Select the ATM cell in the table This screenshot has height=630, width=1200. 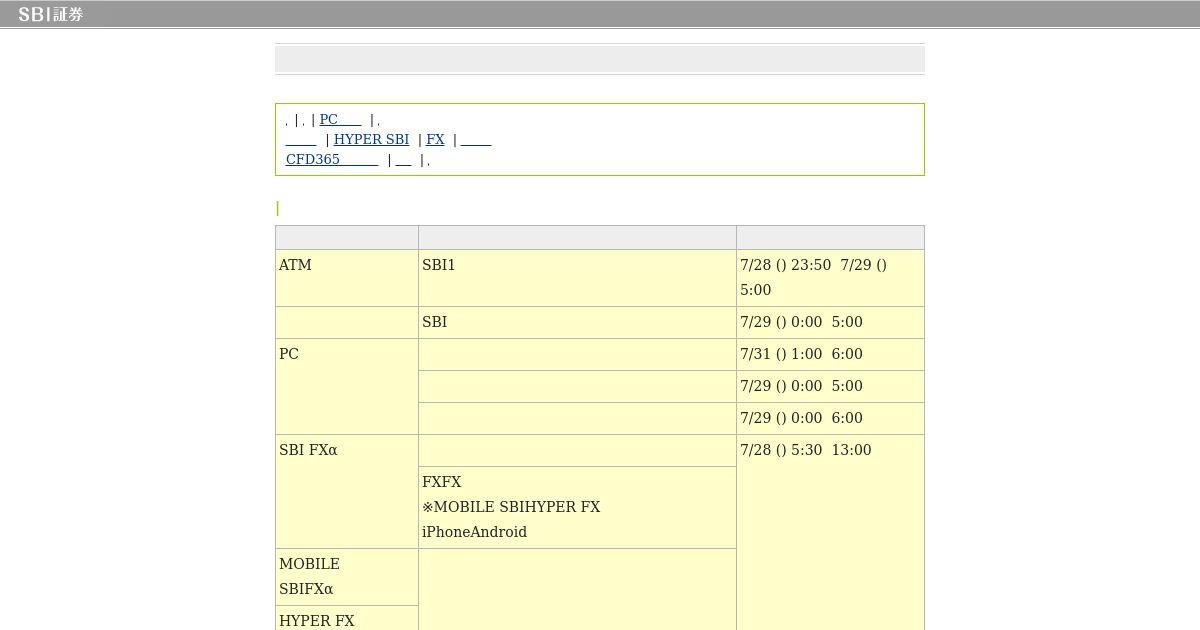(x=347, y=278)
